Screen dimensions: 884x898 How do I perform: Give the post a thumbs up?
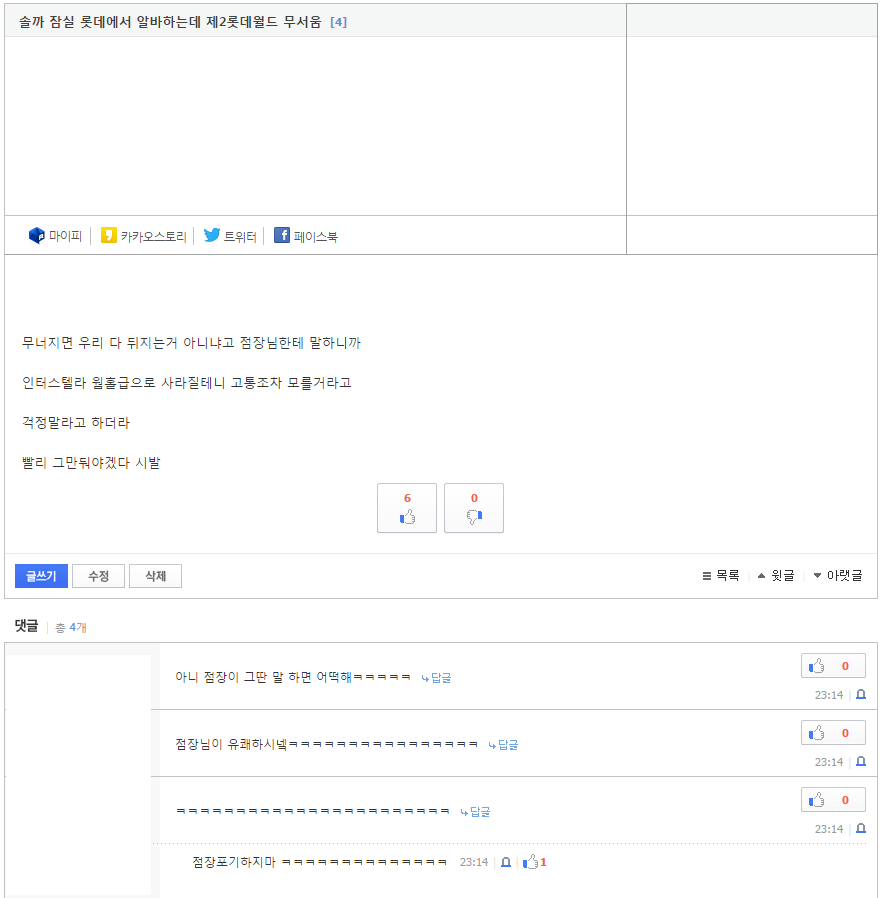pos(406,508)
